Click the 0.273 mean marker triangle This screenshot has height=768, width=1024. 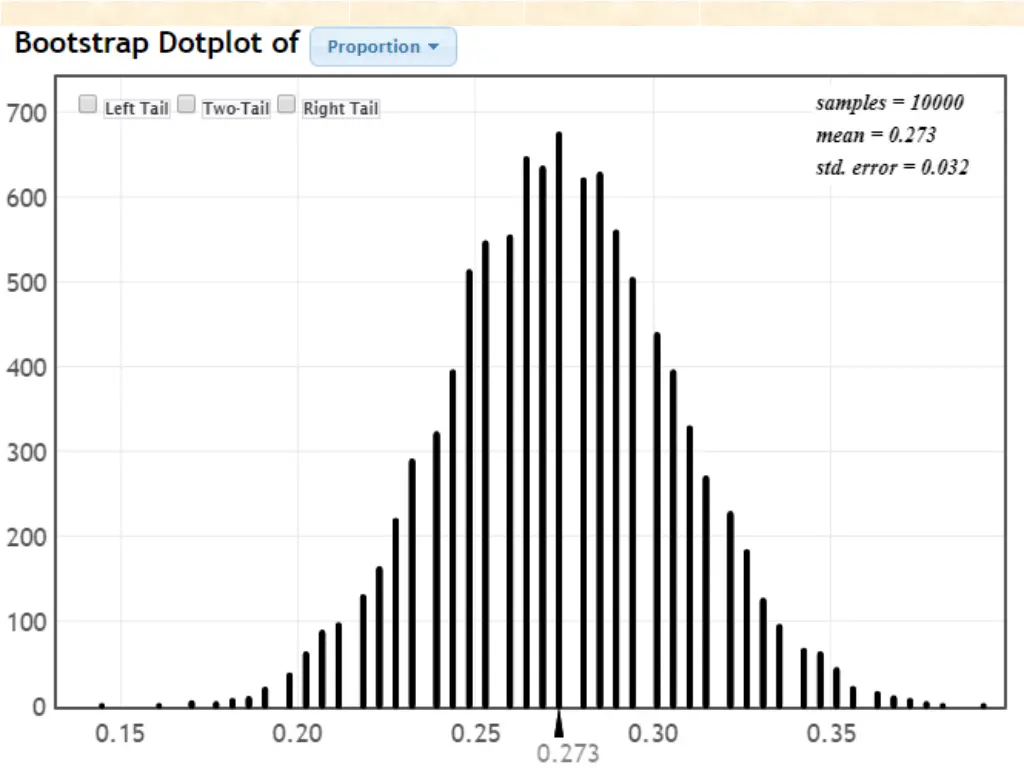click(x=558, y=725)
